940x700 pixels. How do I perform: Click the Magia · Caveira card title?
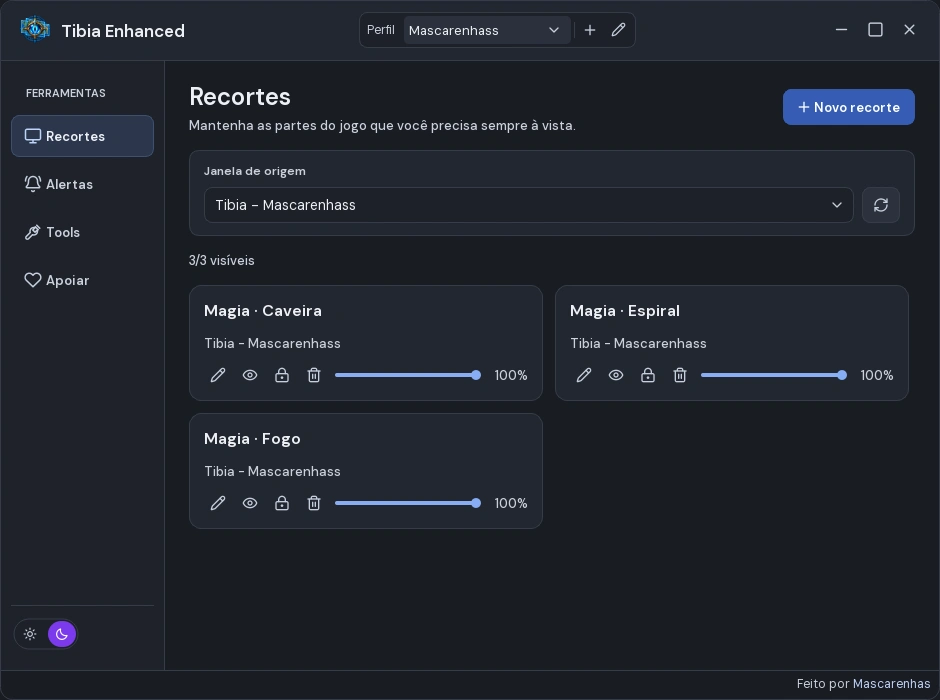pyautogui.click(x=263, y=310)
